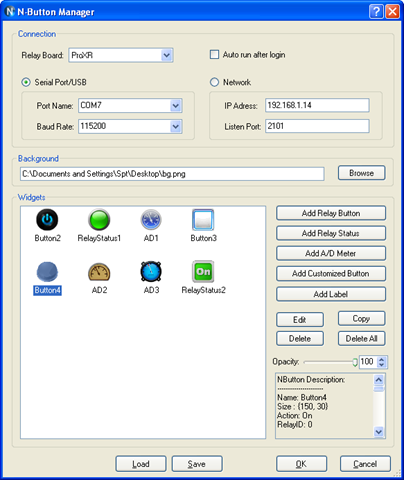The image size is (404, 480).
Task: Click the IP Adress input field
Action: [317, 105]
